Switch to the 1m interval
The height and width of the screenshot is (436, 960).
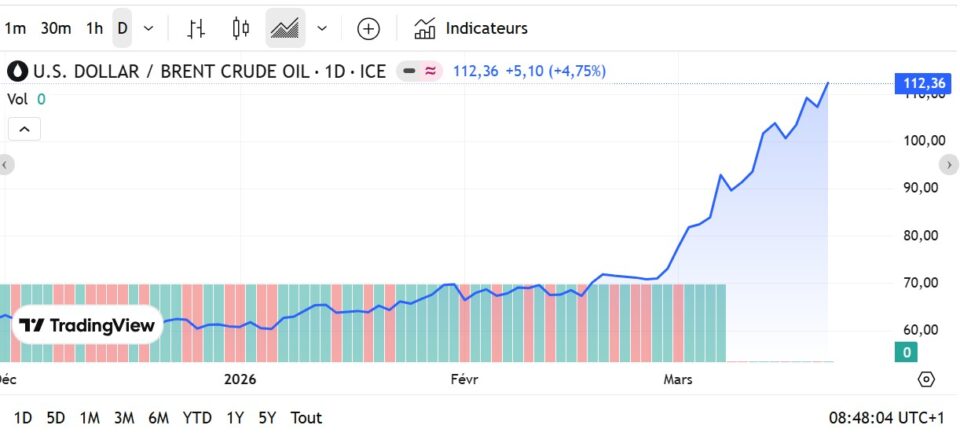click(x=15, y=28)
